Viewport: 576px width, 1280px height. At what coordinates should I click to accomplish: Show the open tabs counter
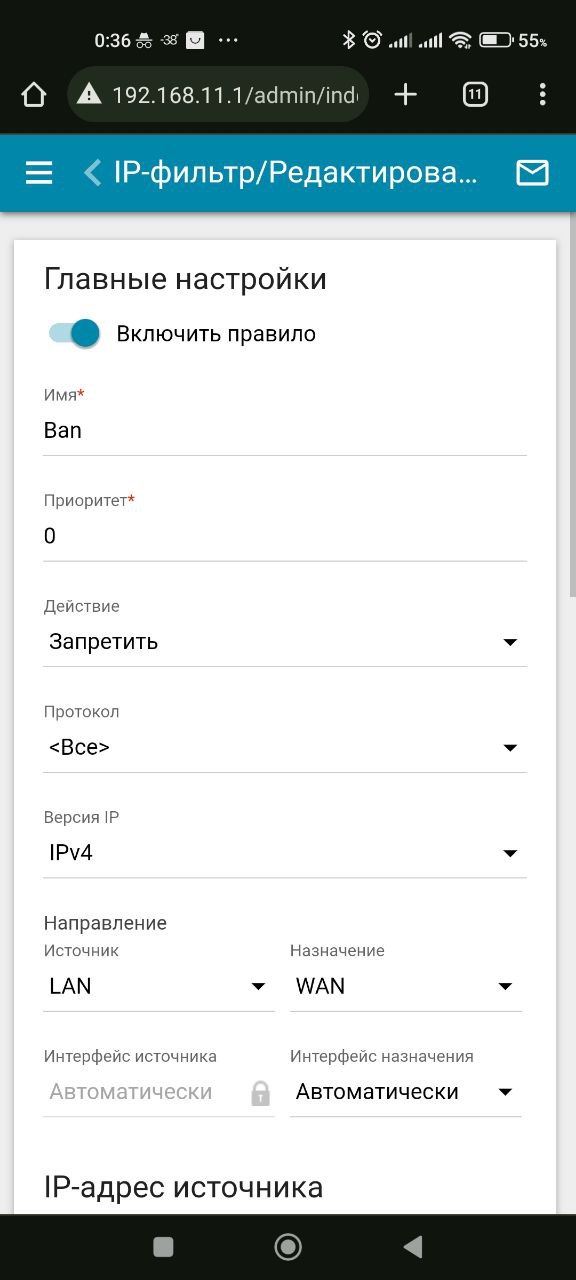(x=475, y=95)
